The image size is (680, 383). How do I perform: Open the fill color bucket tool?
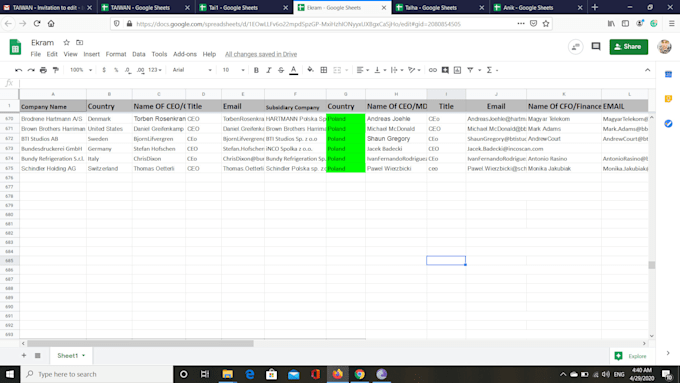coord(310,69)
